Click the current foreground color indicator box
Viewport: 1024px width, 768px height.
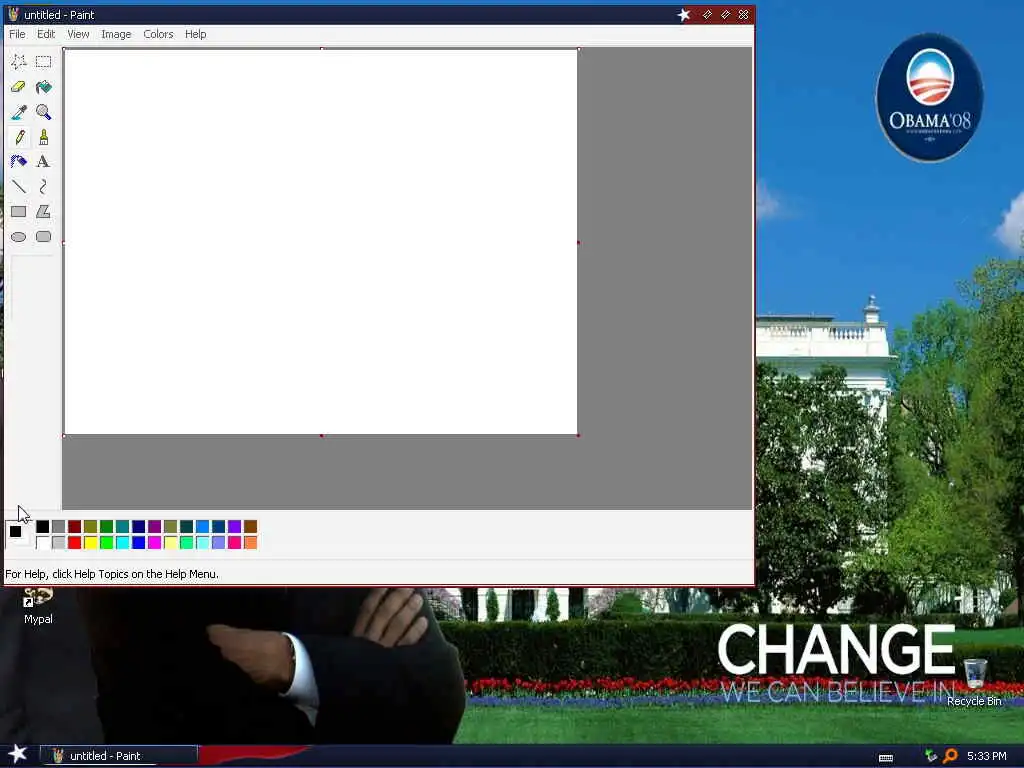[x=15, y=531]
